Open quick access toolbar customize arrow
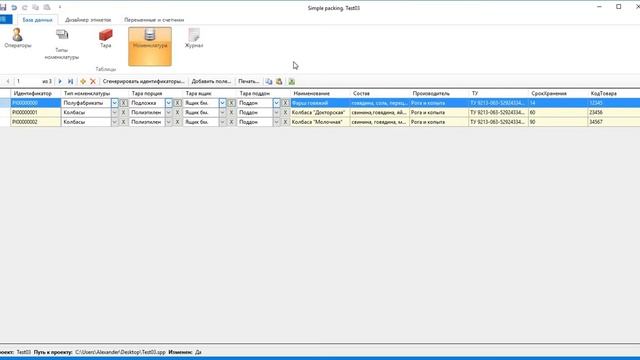640x360 pixels. tap(60, 7)
